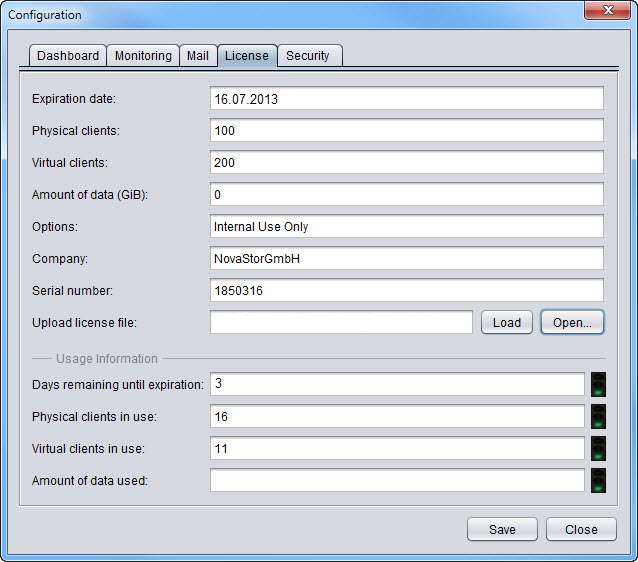Click the Open... button
The height and width of the screenshot is (562, 638).
pyautogui.click(x=572, y=322)
